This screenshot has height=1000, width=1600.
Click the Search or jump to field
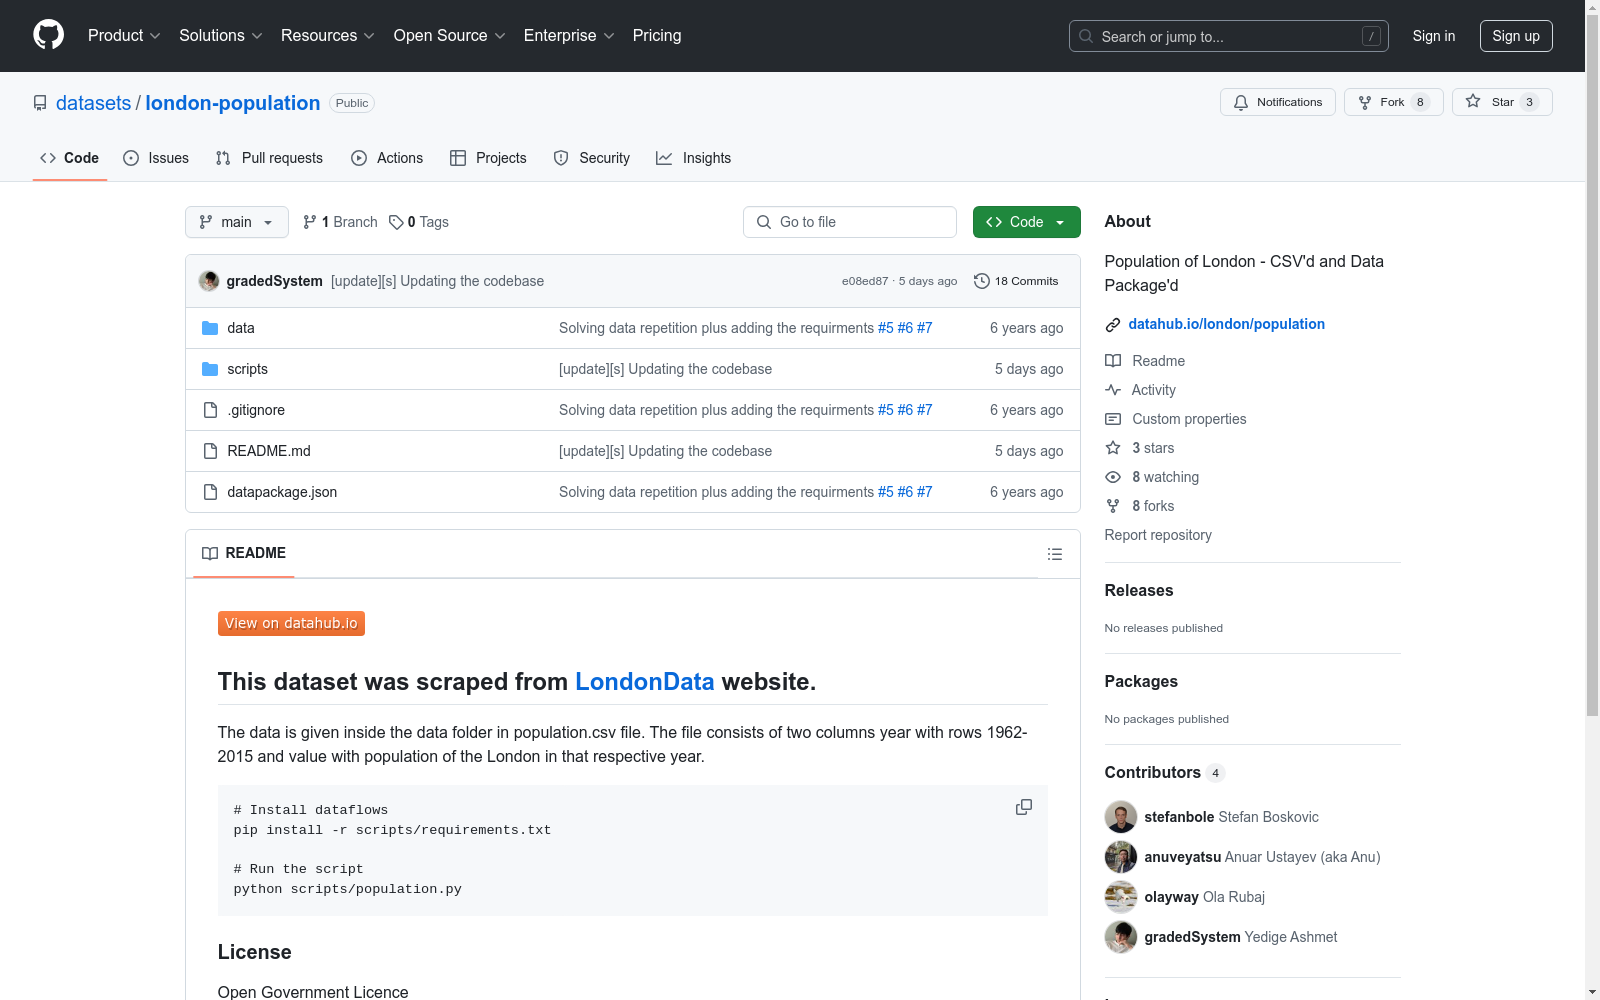click(x=1229, y=36)
